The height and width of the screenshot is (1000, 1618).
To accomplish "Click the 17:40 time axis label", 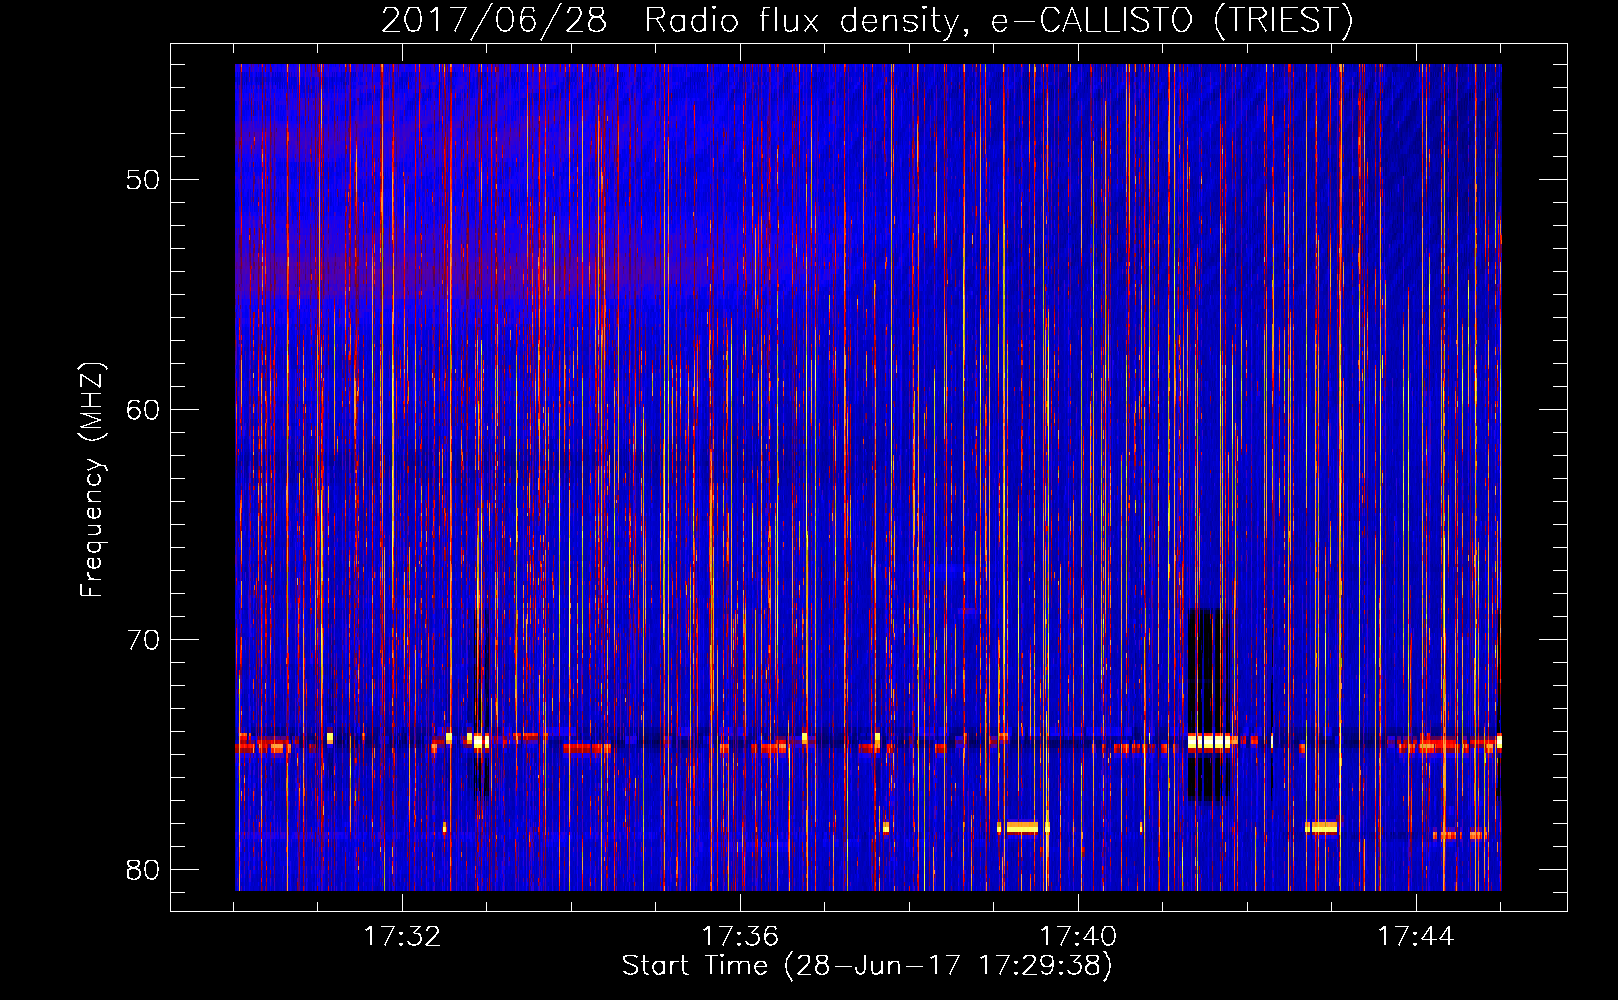I will coord(1078,937).
